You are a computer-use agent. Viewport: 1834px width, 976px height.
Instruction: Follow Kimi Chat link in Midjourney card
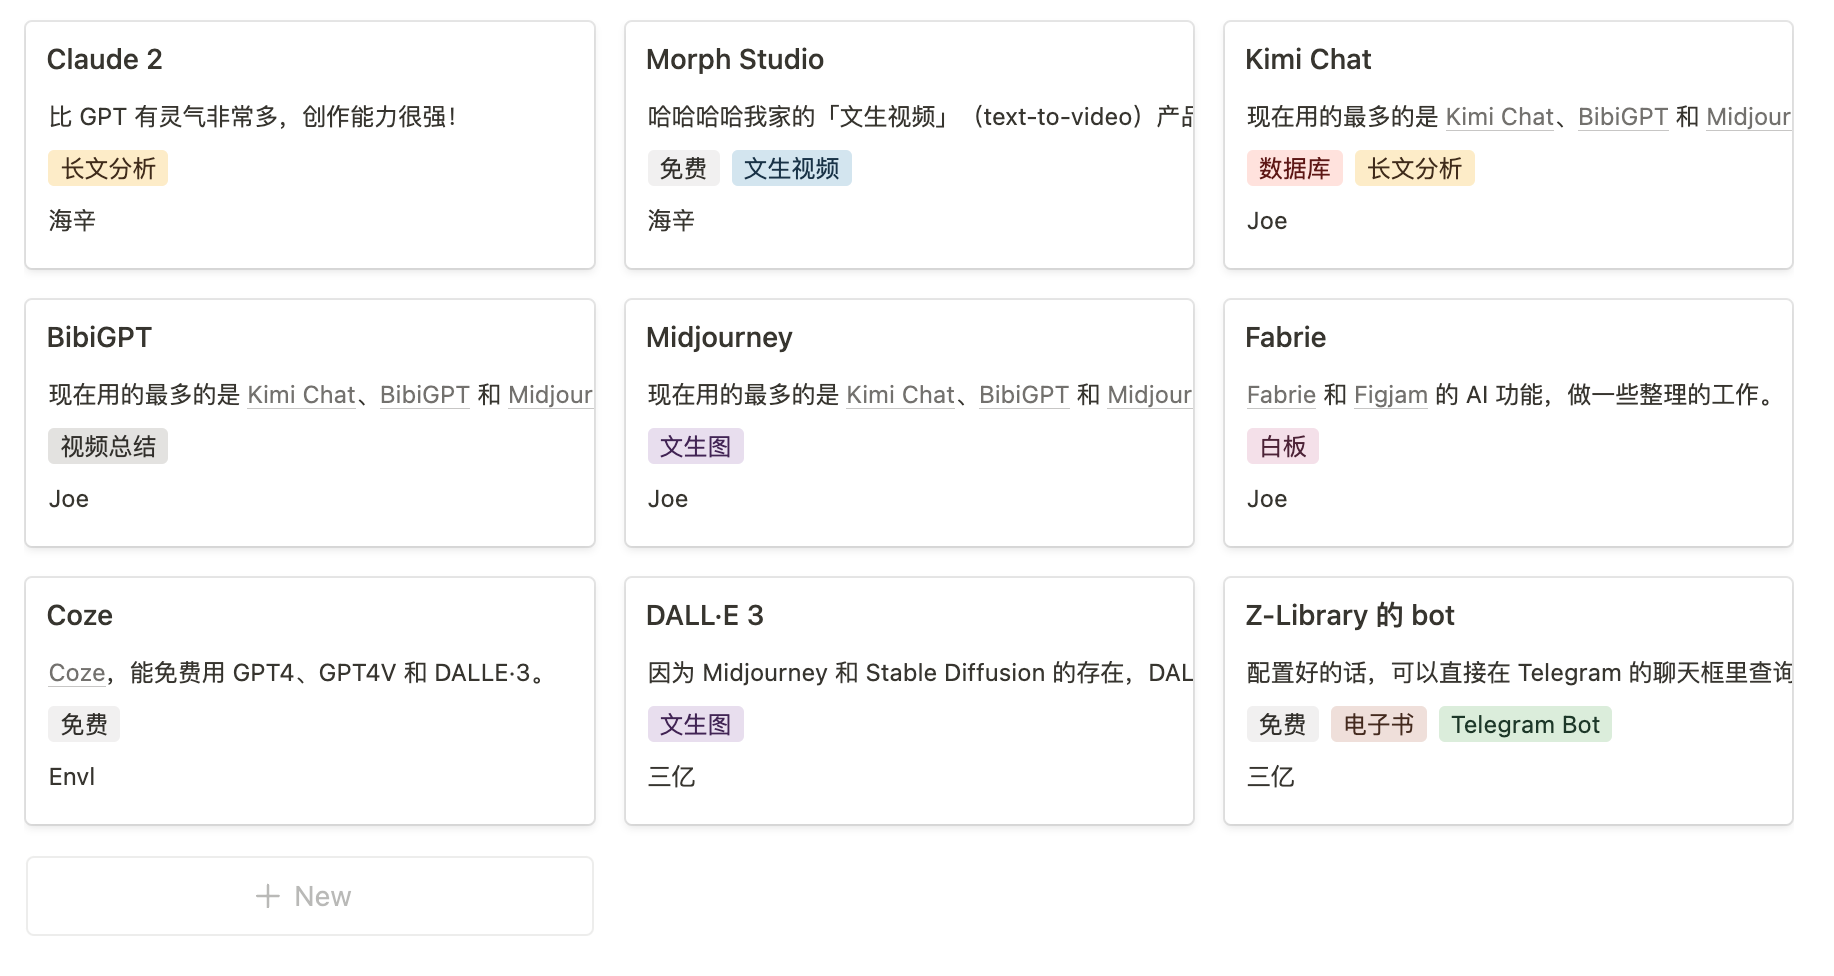[900, 395]
